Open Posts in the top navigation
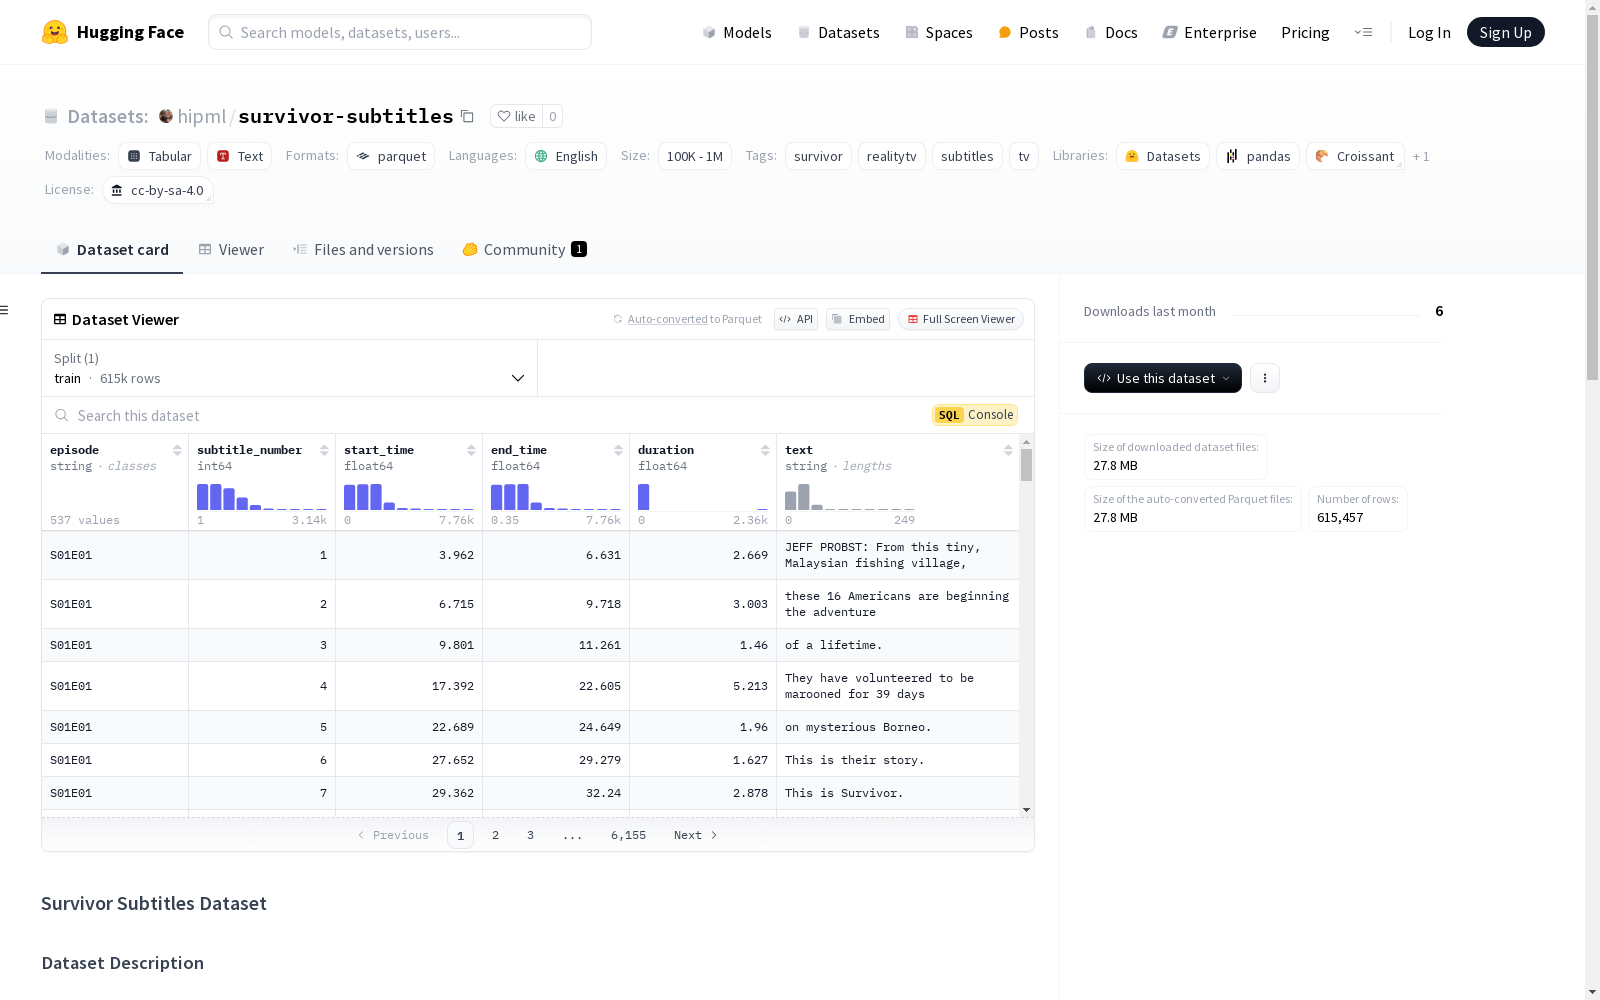The height and width of the screenshot is (1000, 1600). pyautogui.click(x=1028, y=32)
